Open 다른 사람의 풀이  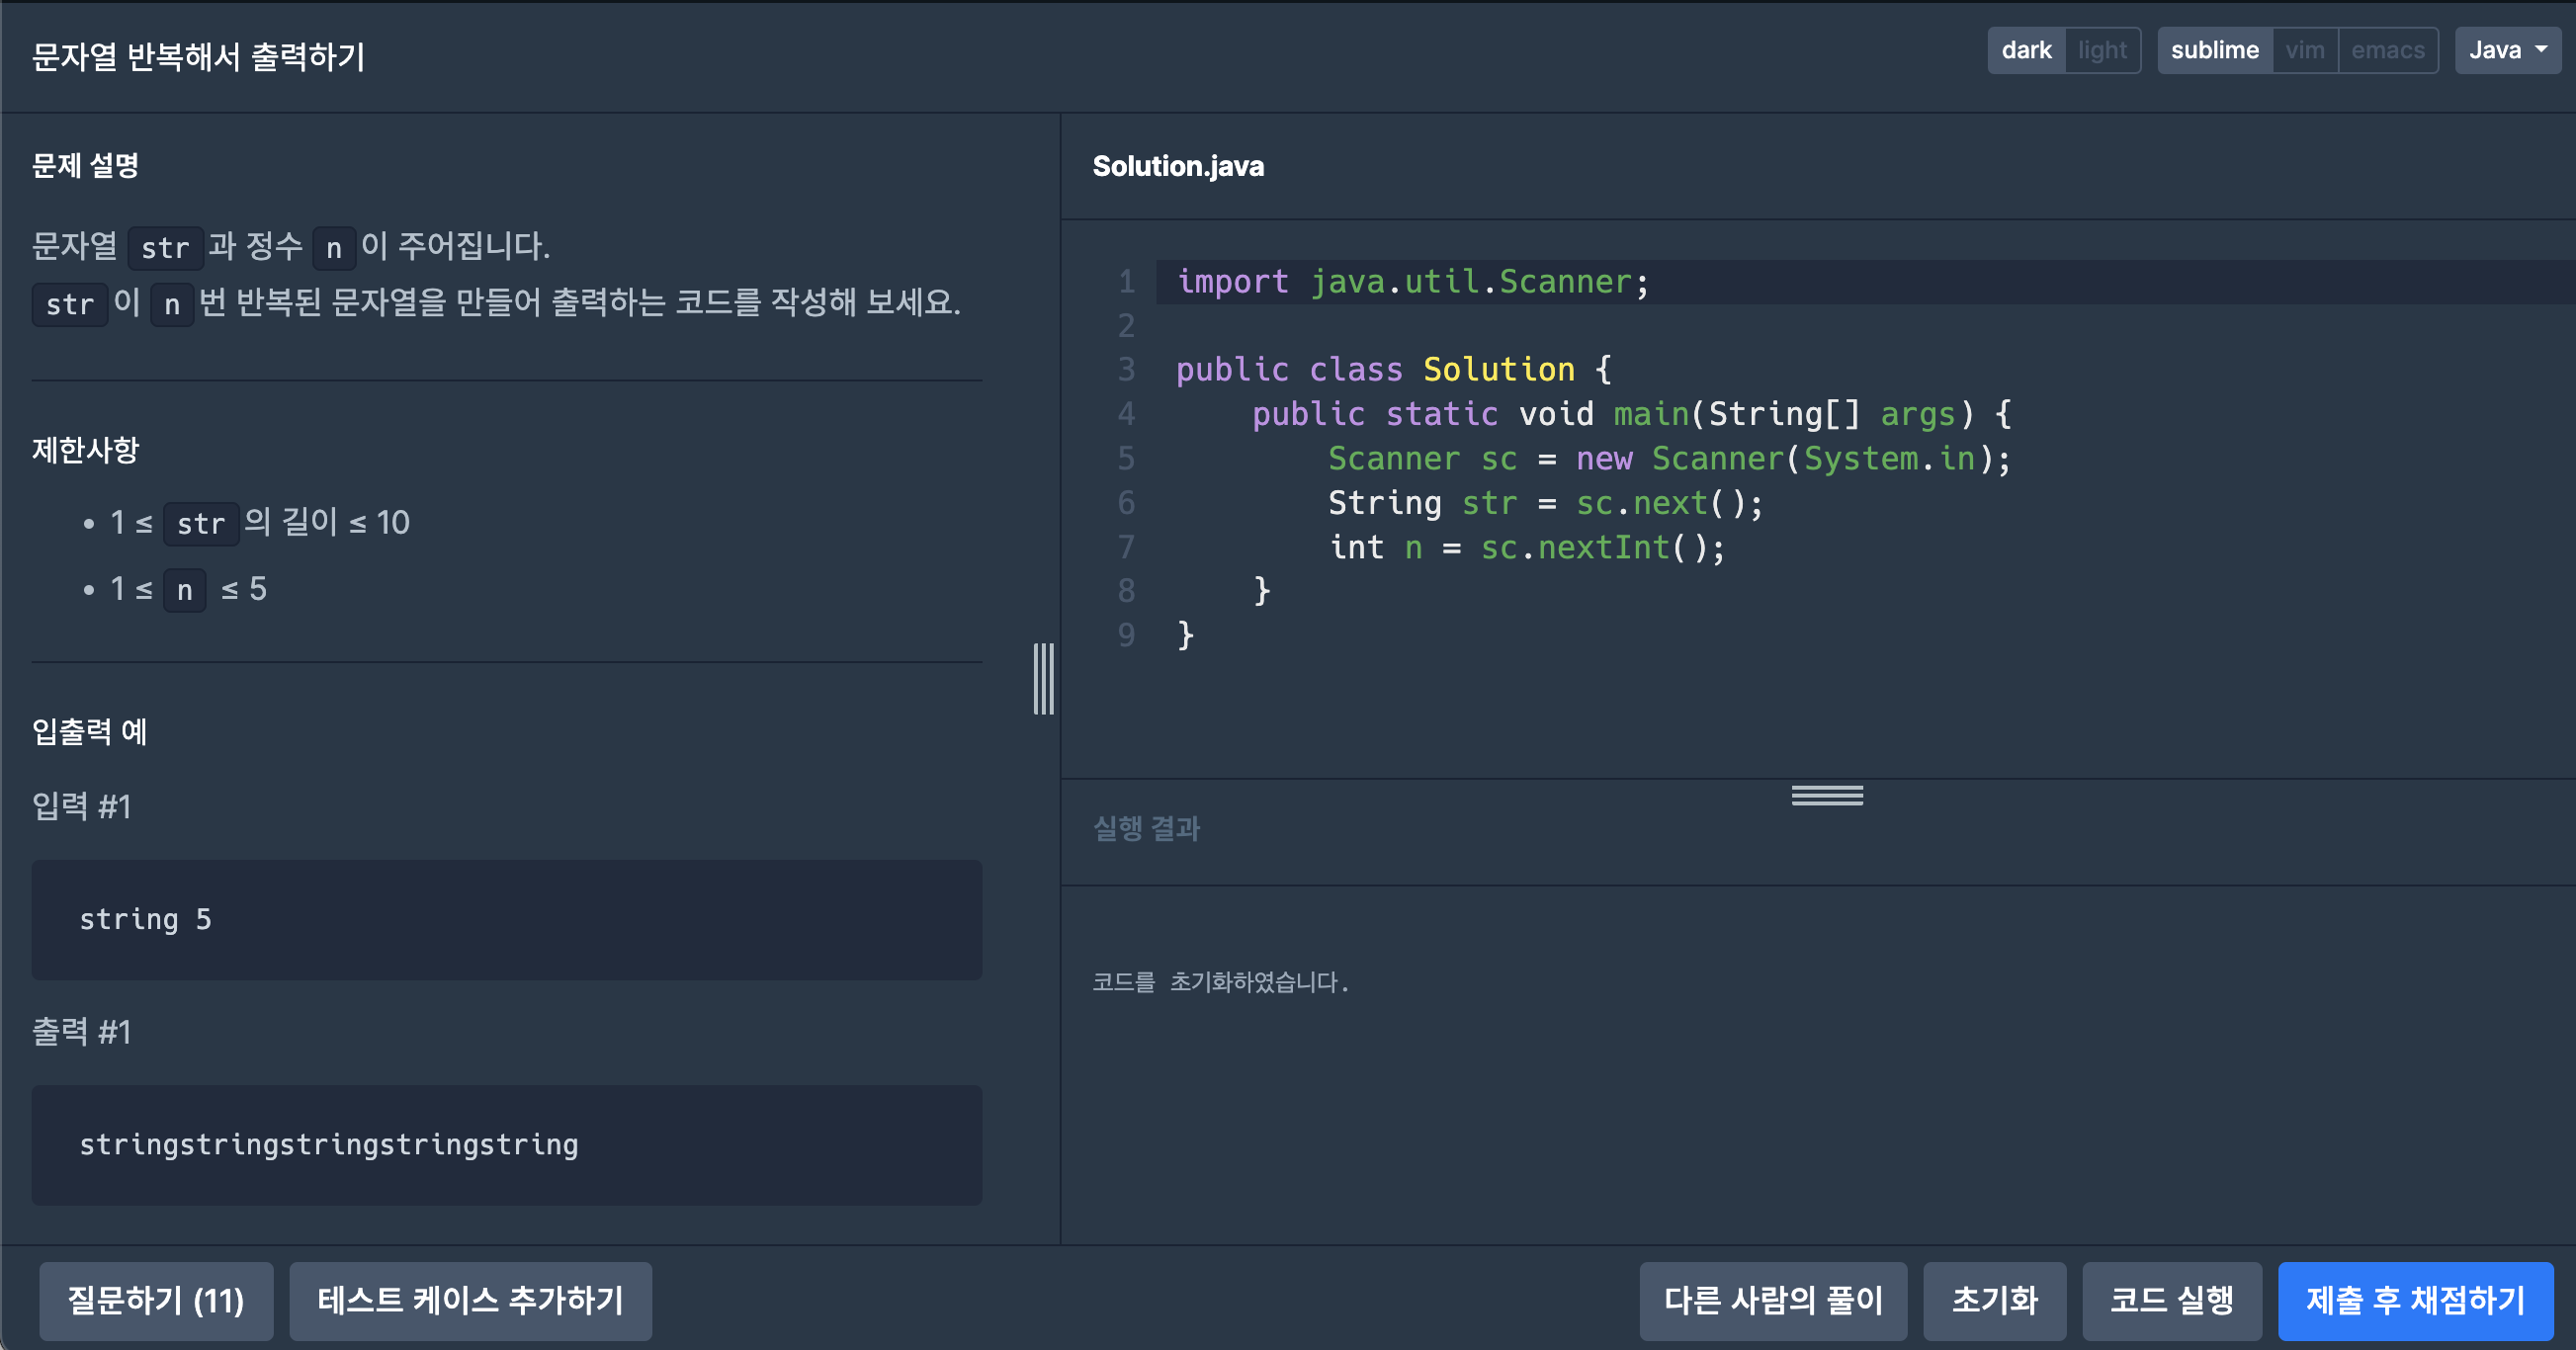coord(1773,1300)
